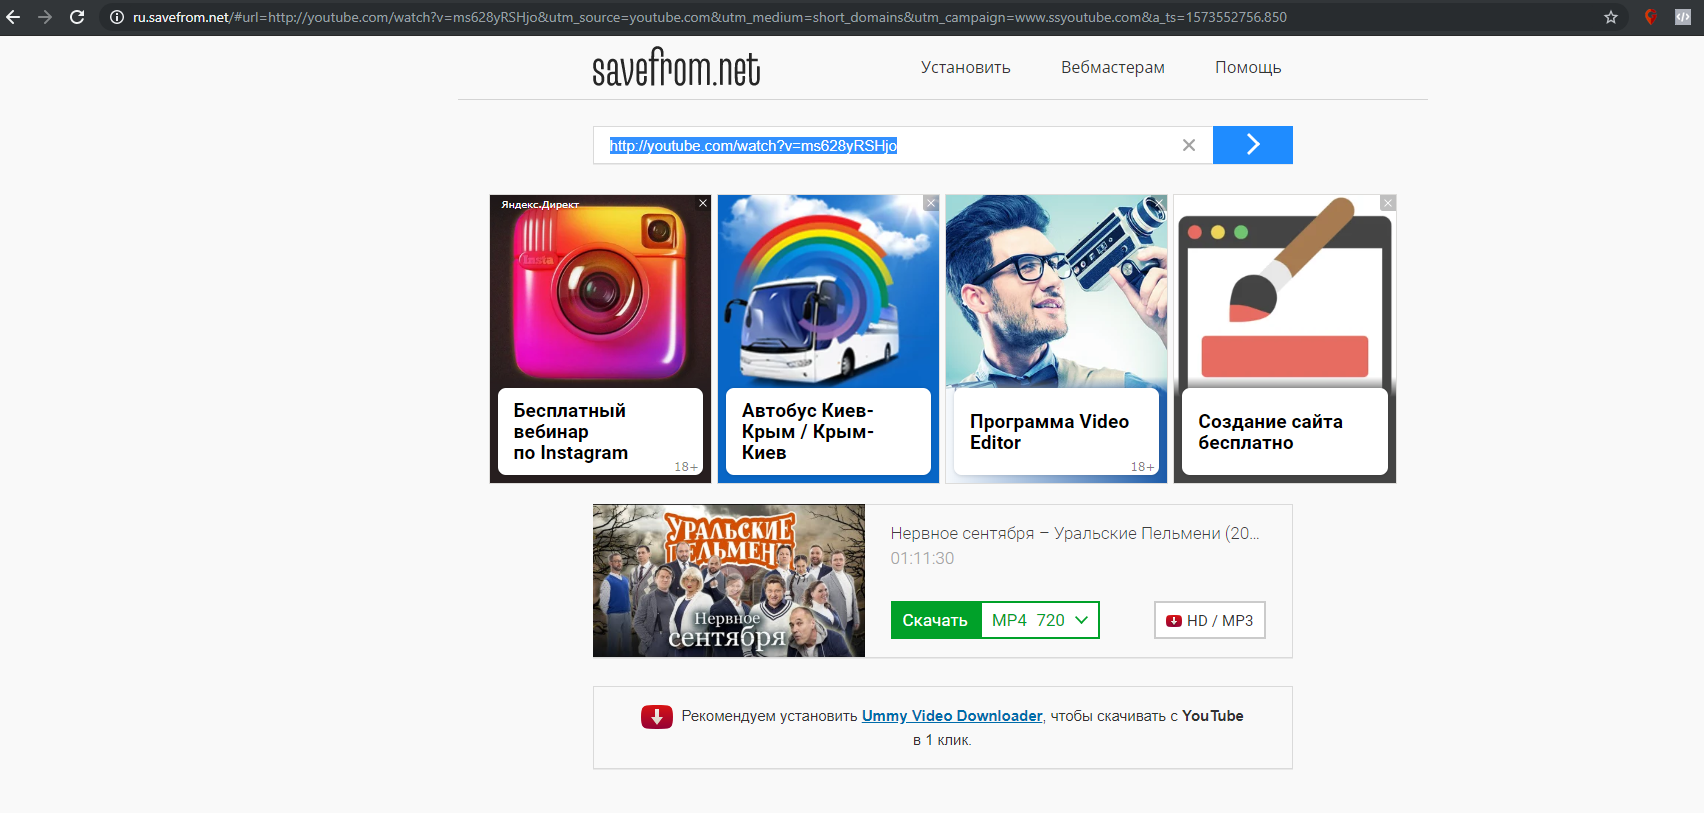This screenshot has width=1704, height=813.
Task: Close the website creation ad
Action: [1388, 203]
